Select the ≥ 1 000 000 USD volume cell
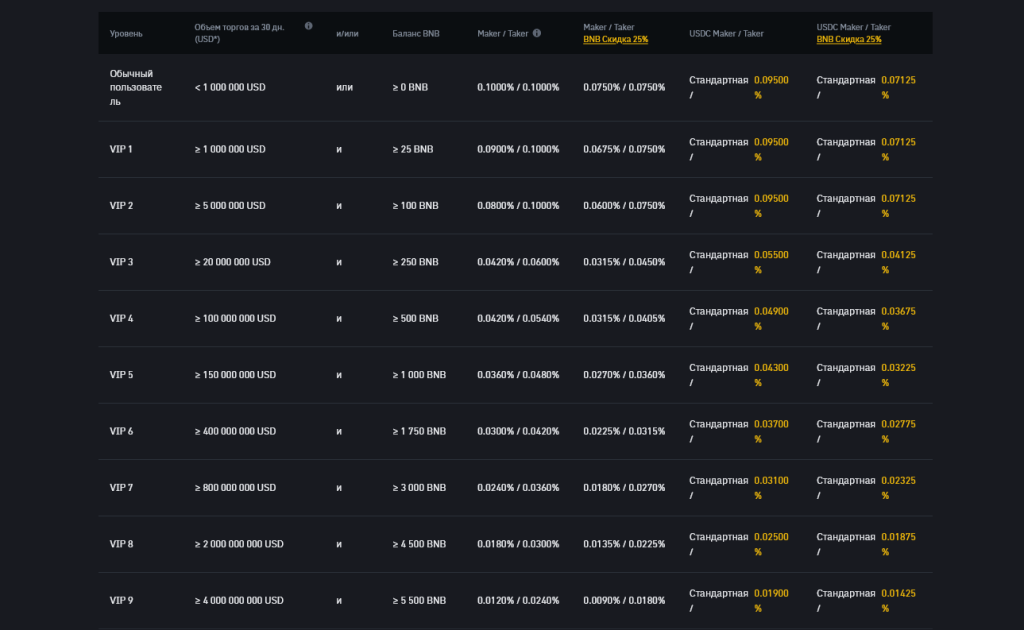 coord(230,149)
